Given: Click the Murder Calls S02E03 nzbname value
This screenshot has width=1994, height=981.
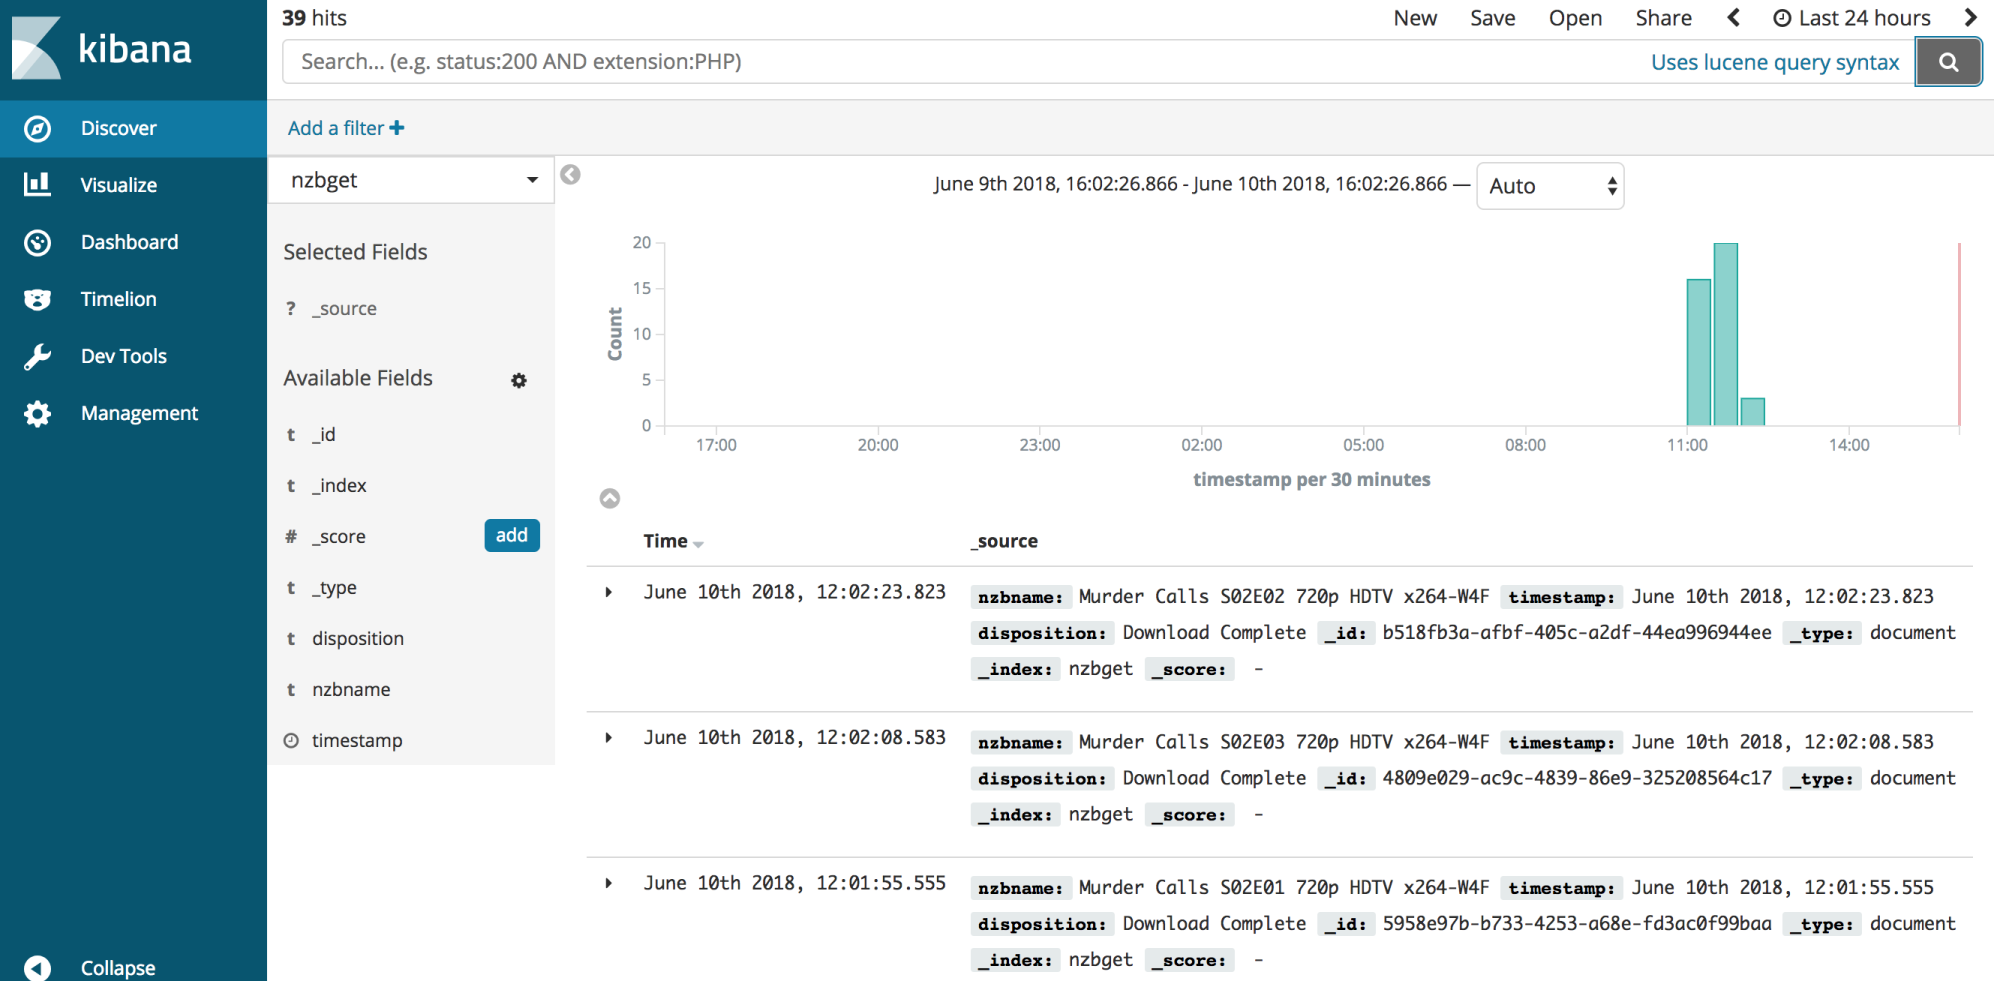Looking at the screenshot, I should pos(1284,742).
